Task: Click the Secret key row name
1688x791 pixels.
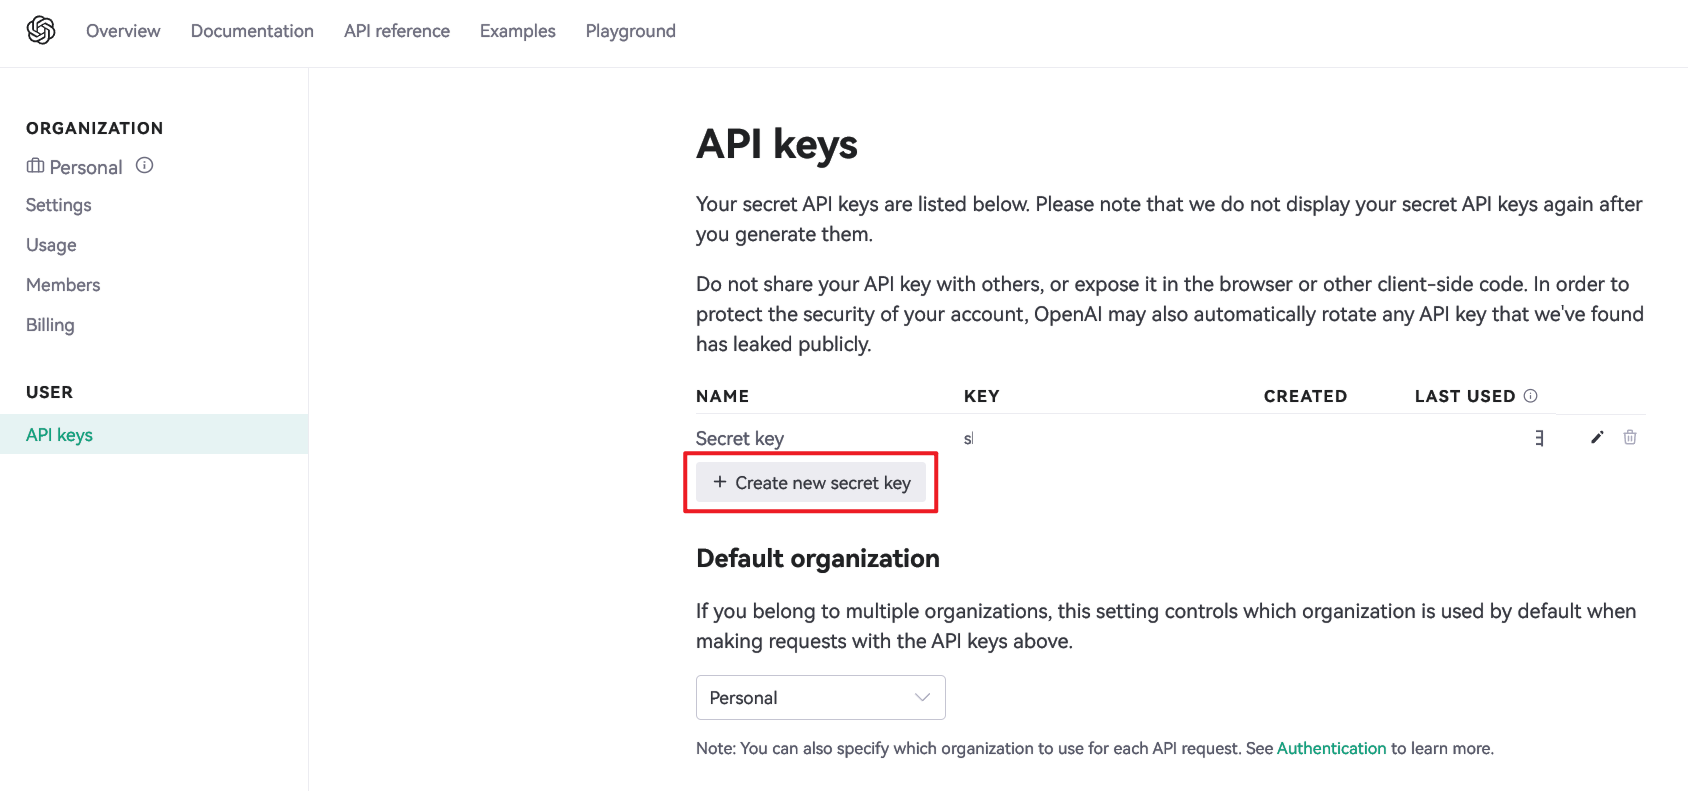Action: coord(739,438)
